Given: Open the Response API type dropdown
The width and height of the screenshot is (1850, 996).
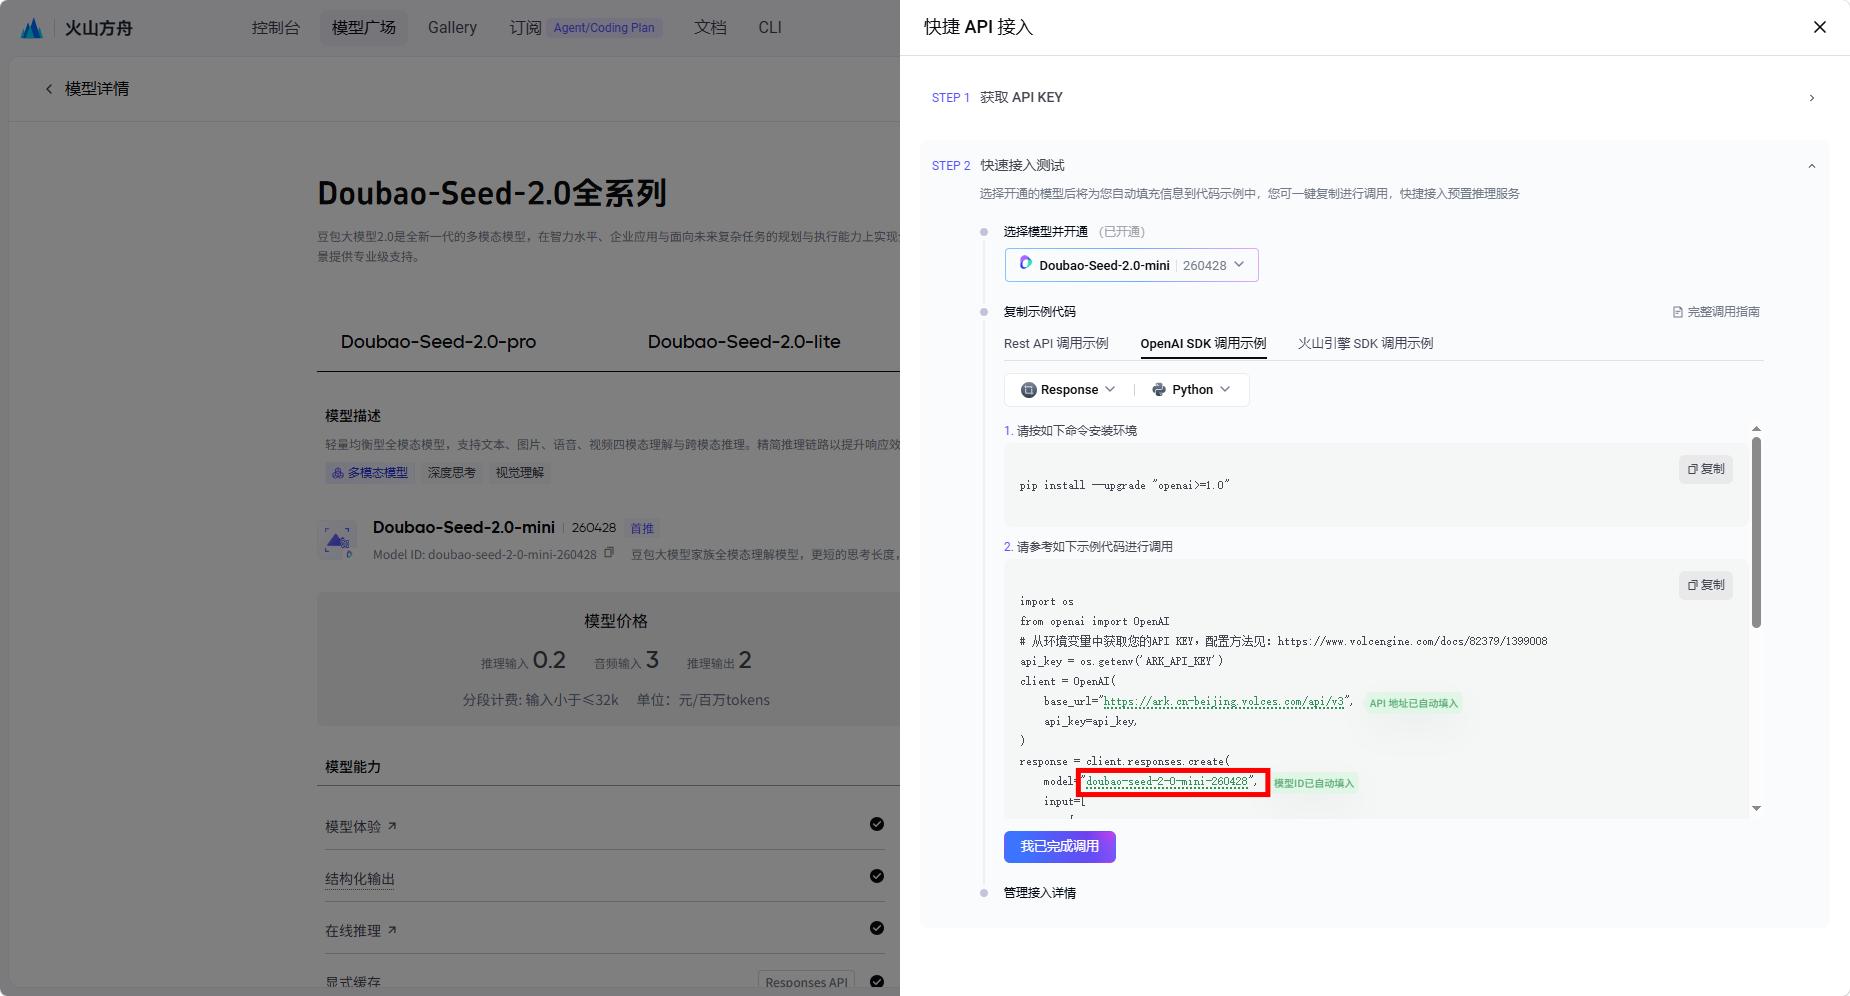Looking at the screenshot, I should tap(1068, 390).
